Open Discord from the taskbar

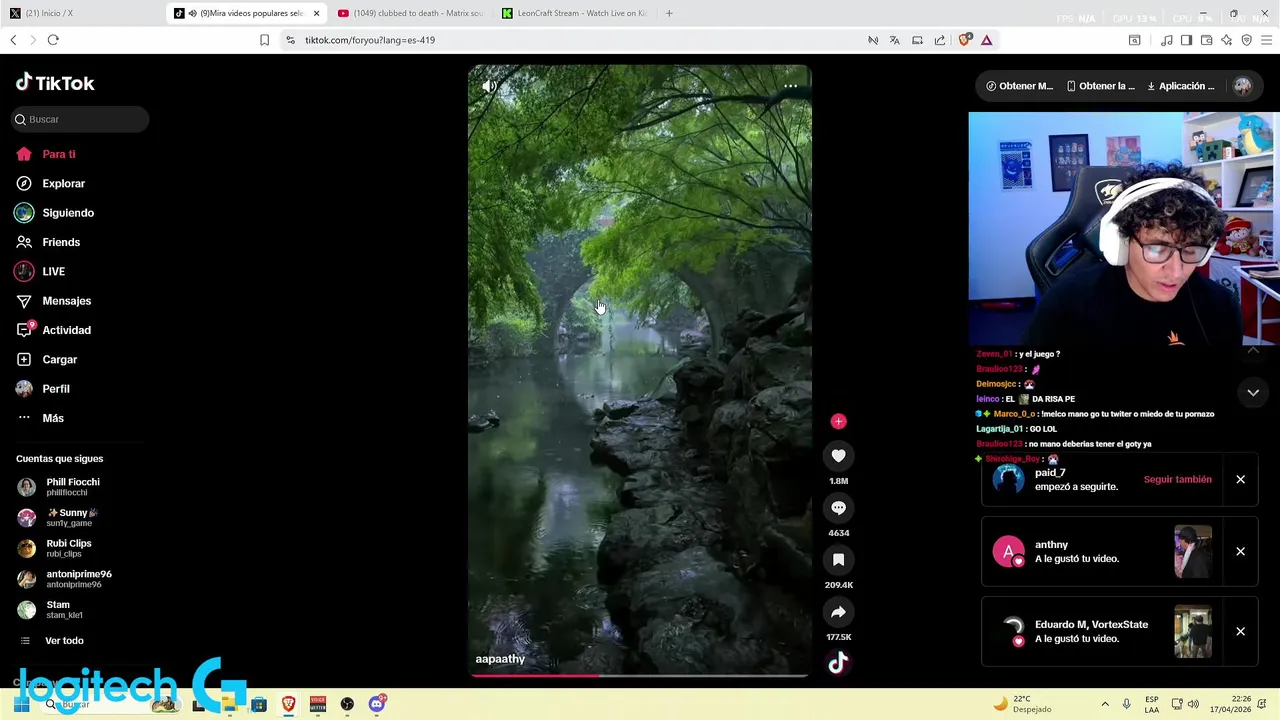[x=376, y=704]
